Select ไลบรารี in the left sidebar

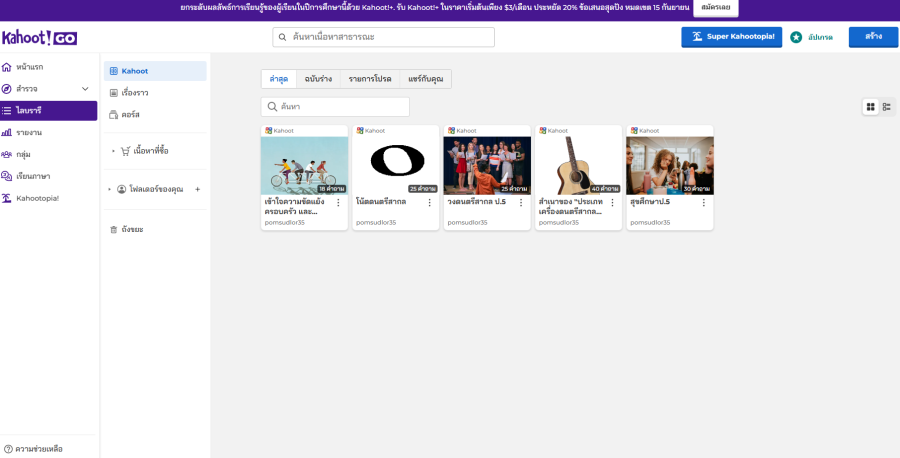49,111
